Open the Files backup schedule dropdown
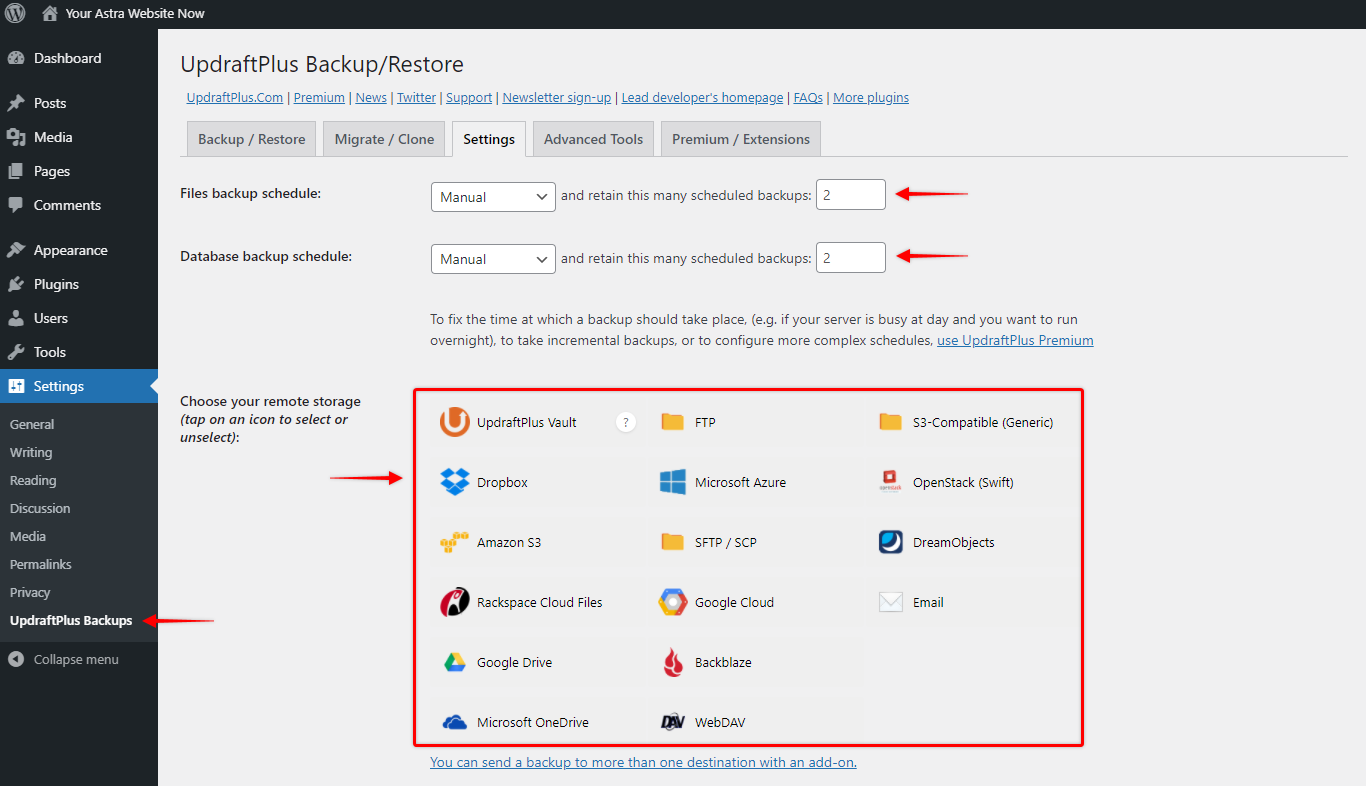 [493, 197]
